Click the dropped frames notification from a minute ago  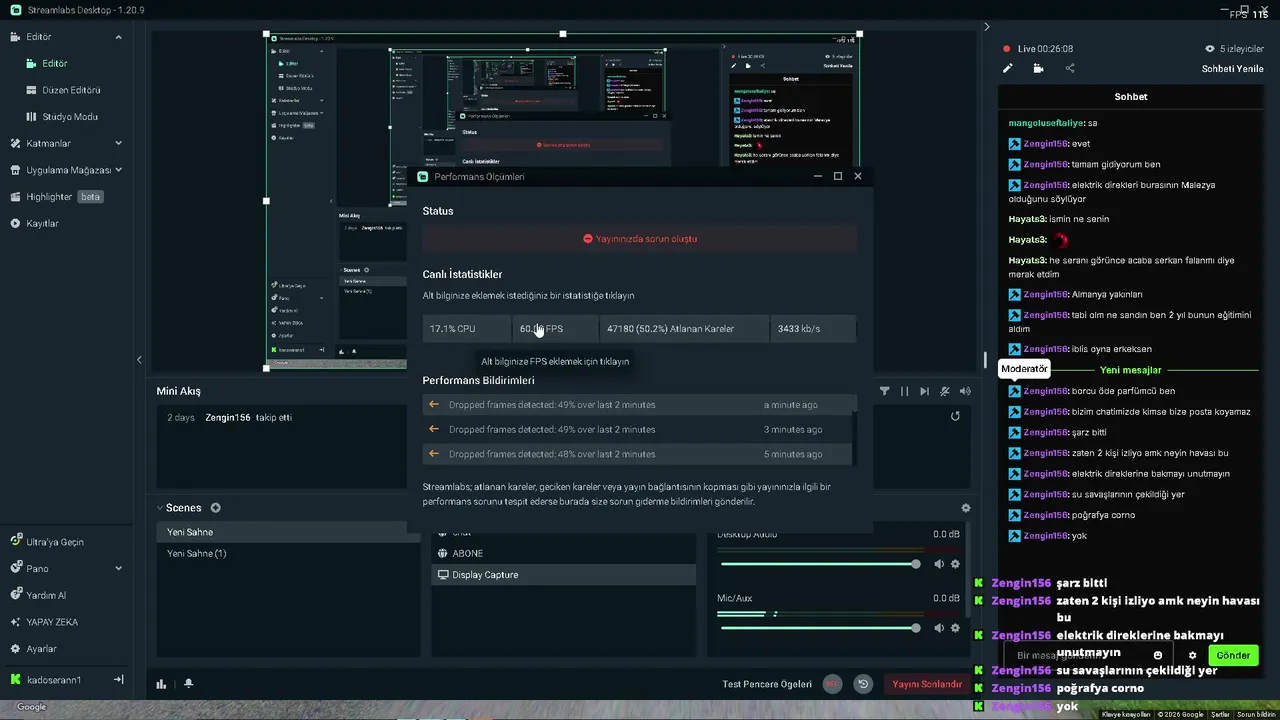637,405
